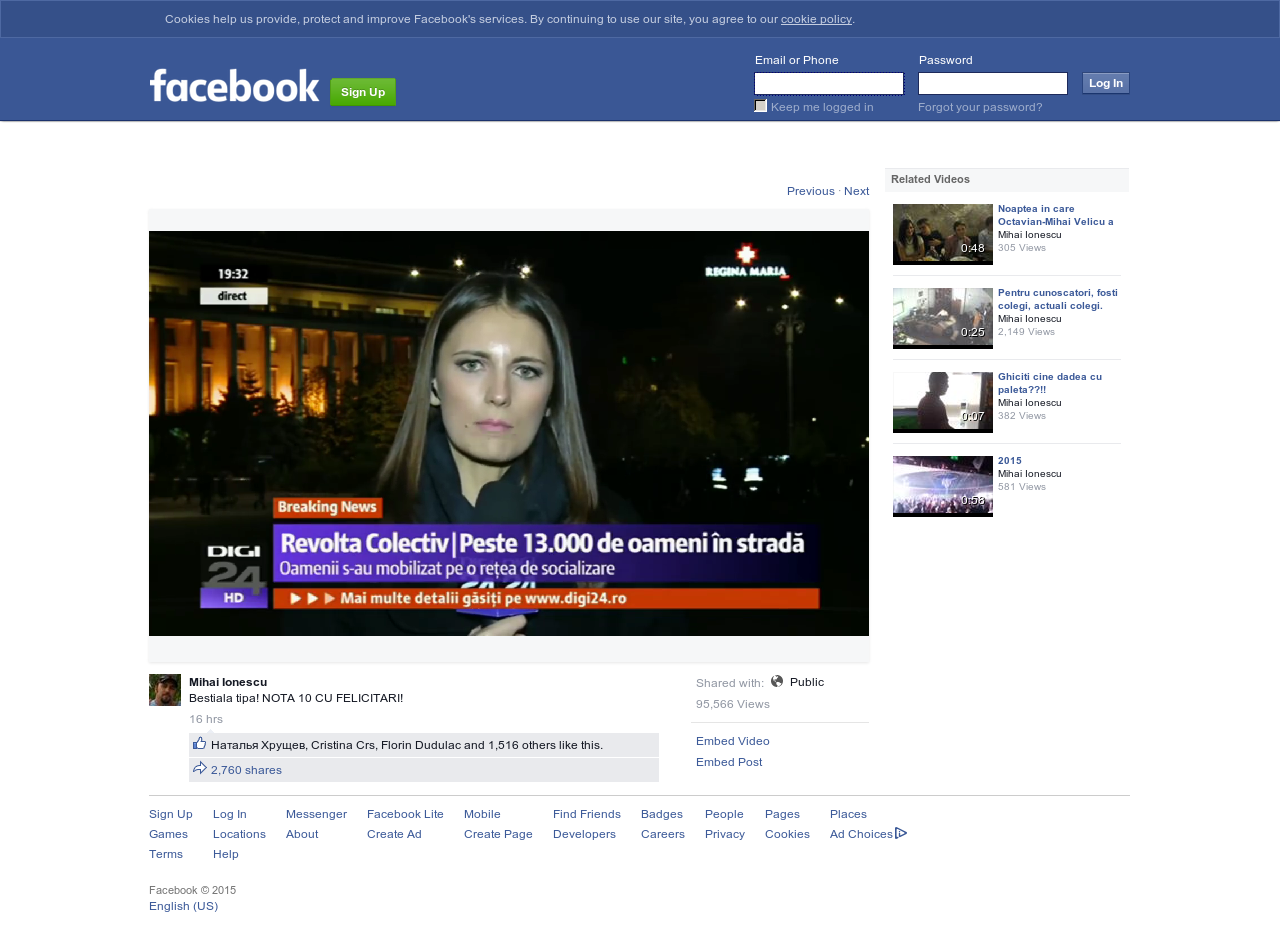Open Mihai Ionescu author name link
1280x934 pixels.
point(228,682)
